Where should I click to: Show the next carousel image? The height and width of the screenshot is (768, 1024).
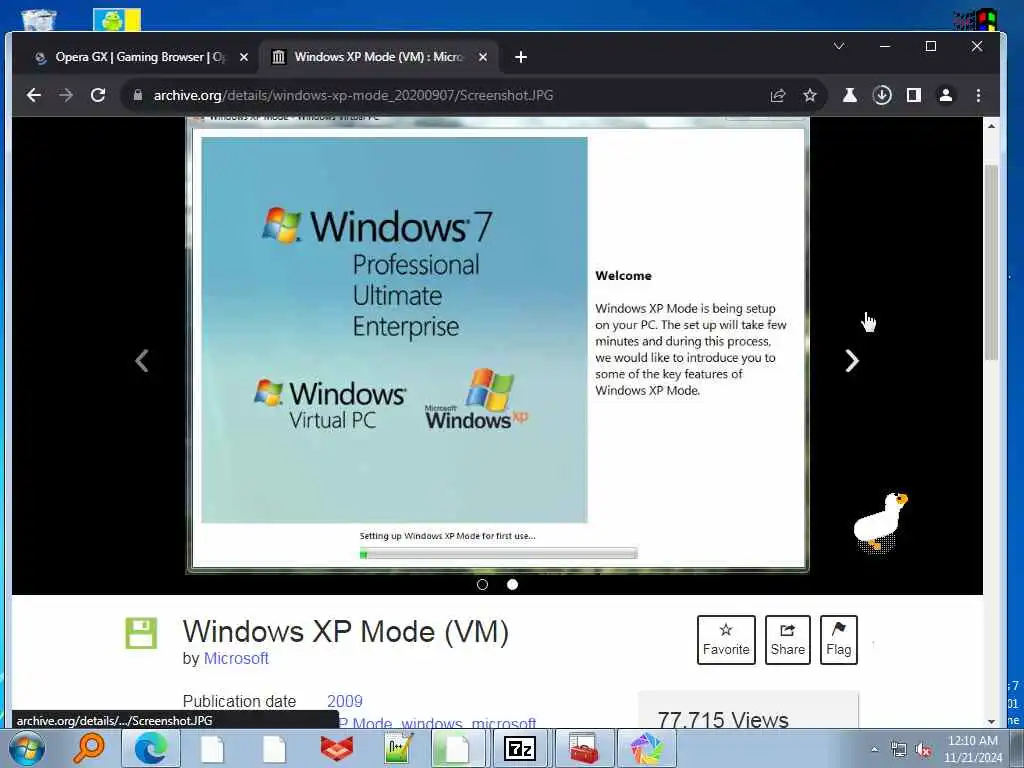click(852, 360)
